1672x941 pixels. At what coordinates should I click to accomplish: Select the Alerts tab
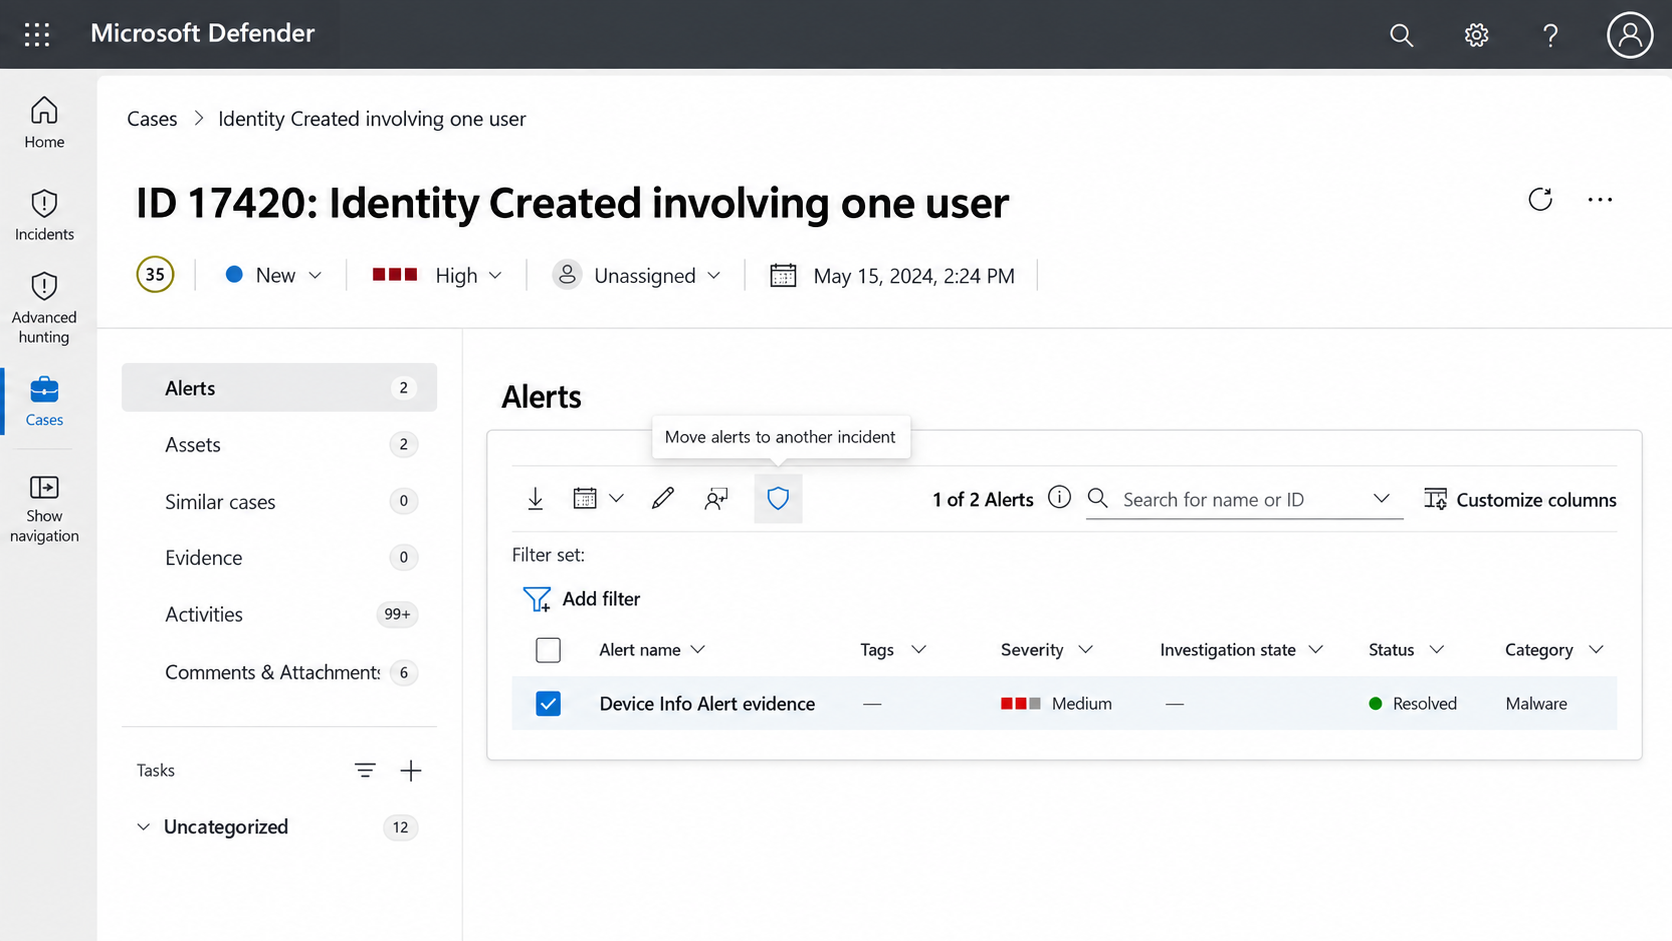tap(279, 387)
